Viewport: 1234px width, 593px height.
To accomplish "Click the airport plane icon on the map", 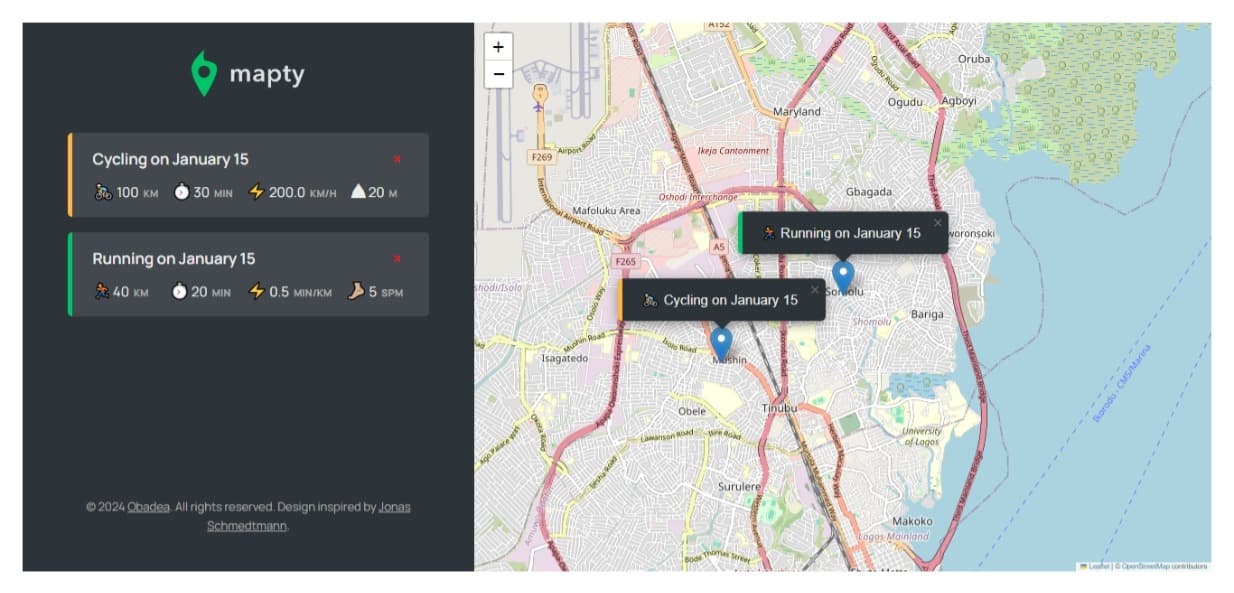I will [x=538, y=105].
